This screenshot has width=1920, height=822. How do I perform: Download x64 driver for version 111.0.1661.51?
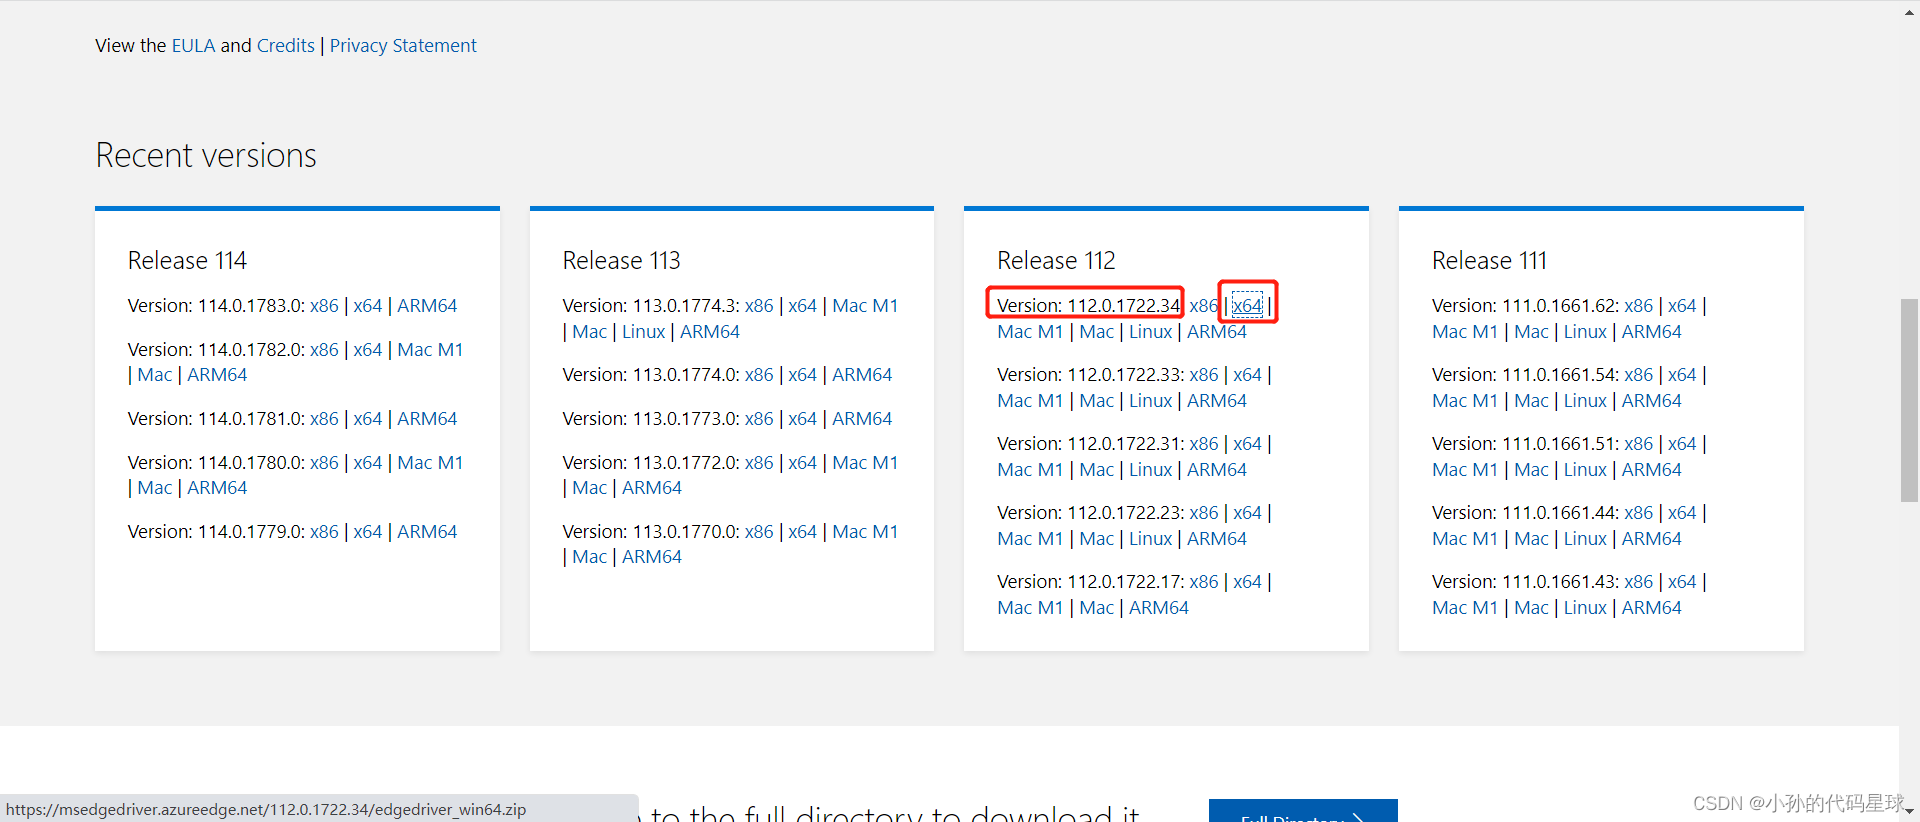pyautogui.click(x=1682, y=444)
